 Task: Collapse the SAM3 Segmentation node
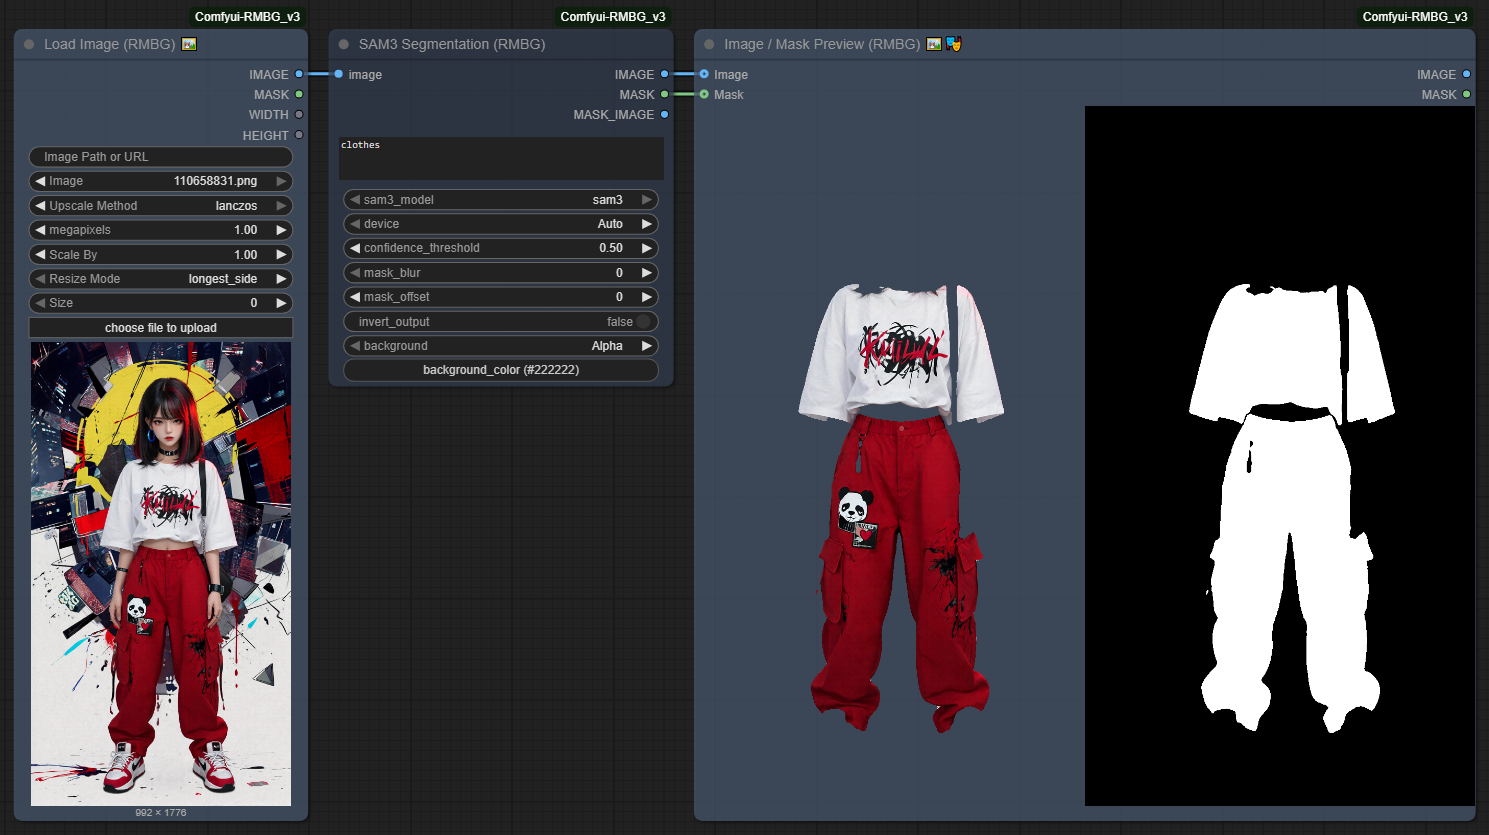[x=343, y=44]
